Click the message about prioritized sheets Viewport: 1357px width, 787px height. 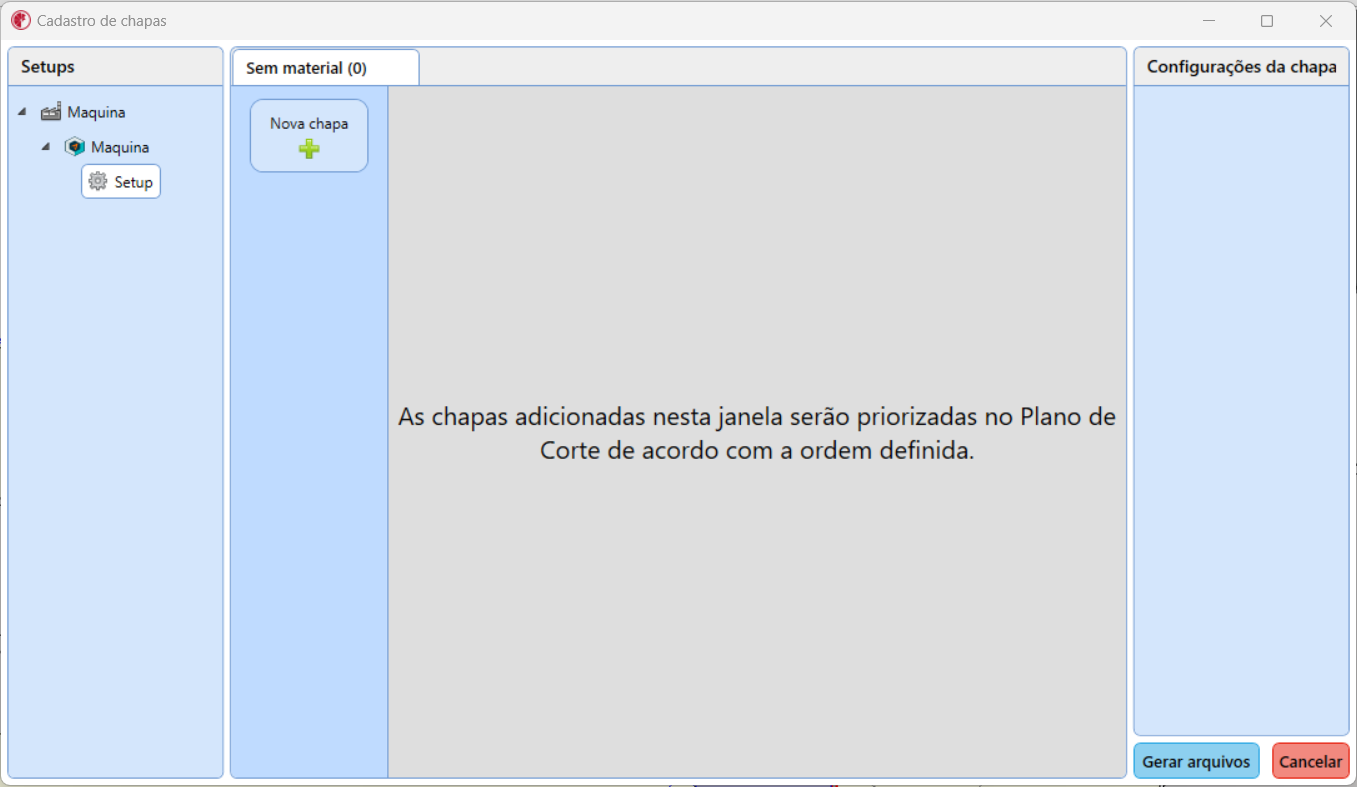pos(757,433)
